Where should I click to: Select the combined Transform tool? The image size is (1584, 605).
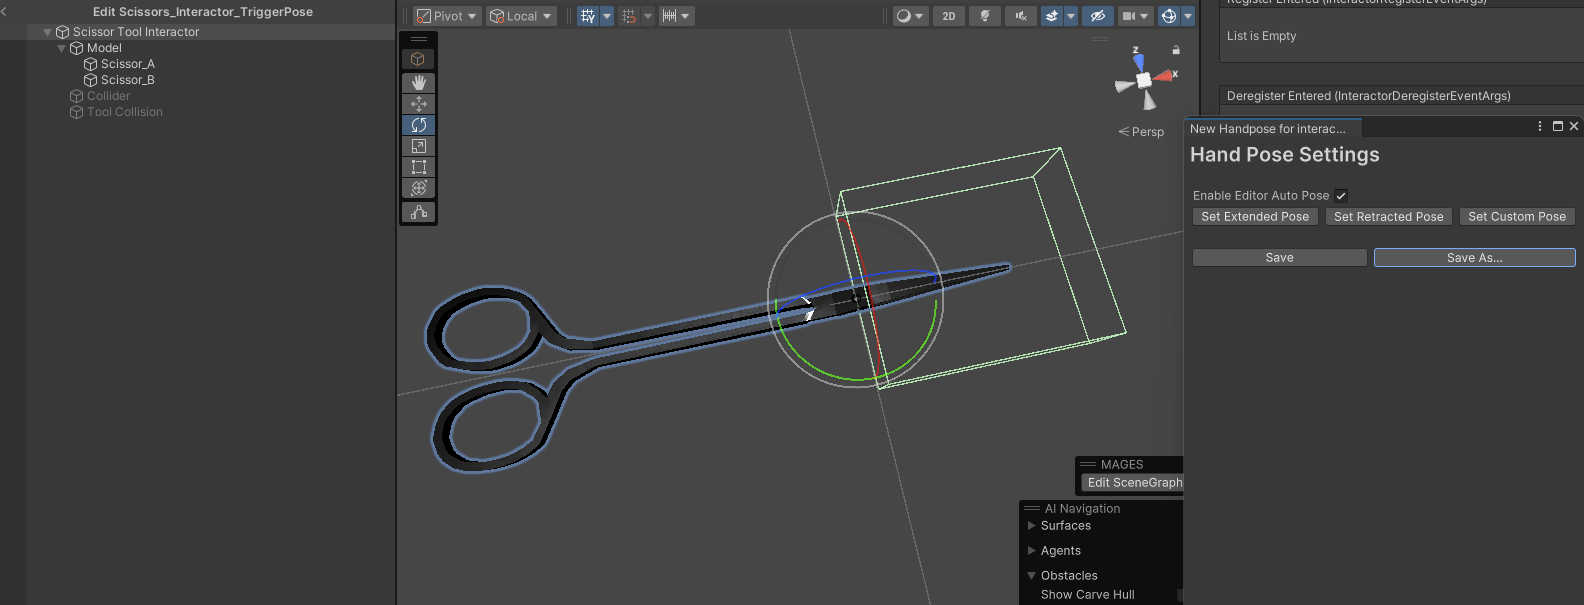(418, 188)
